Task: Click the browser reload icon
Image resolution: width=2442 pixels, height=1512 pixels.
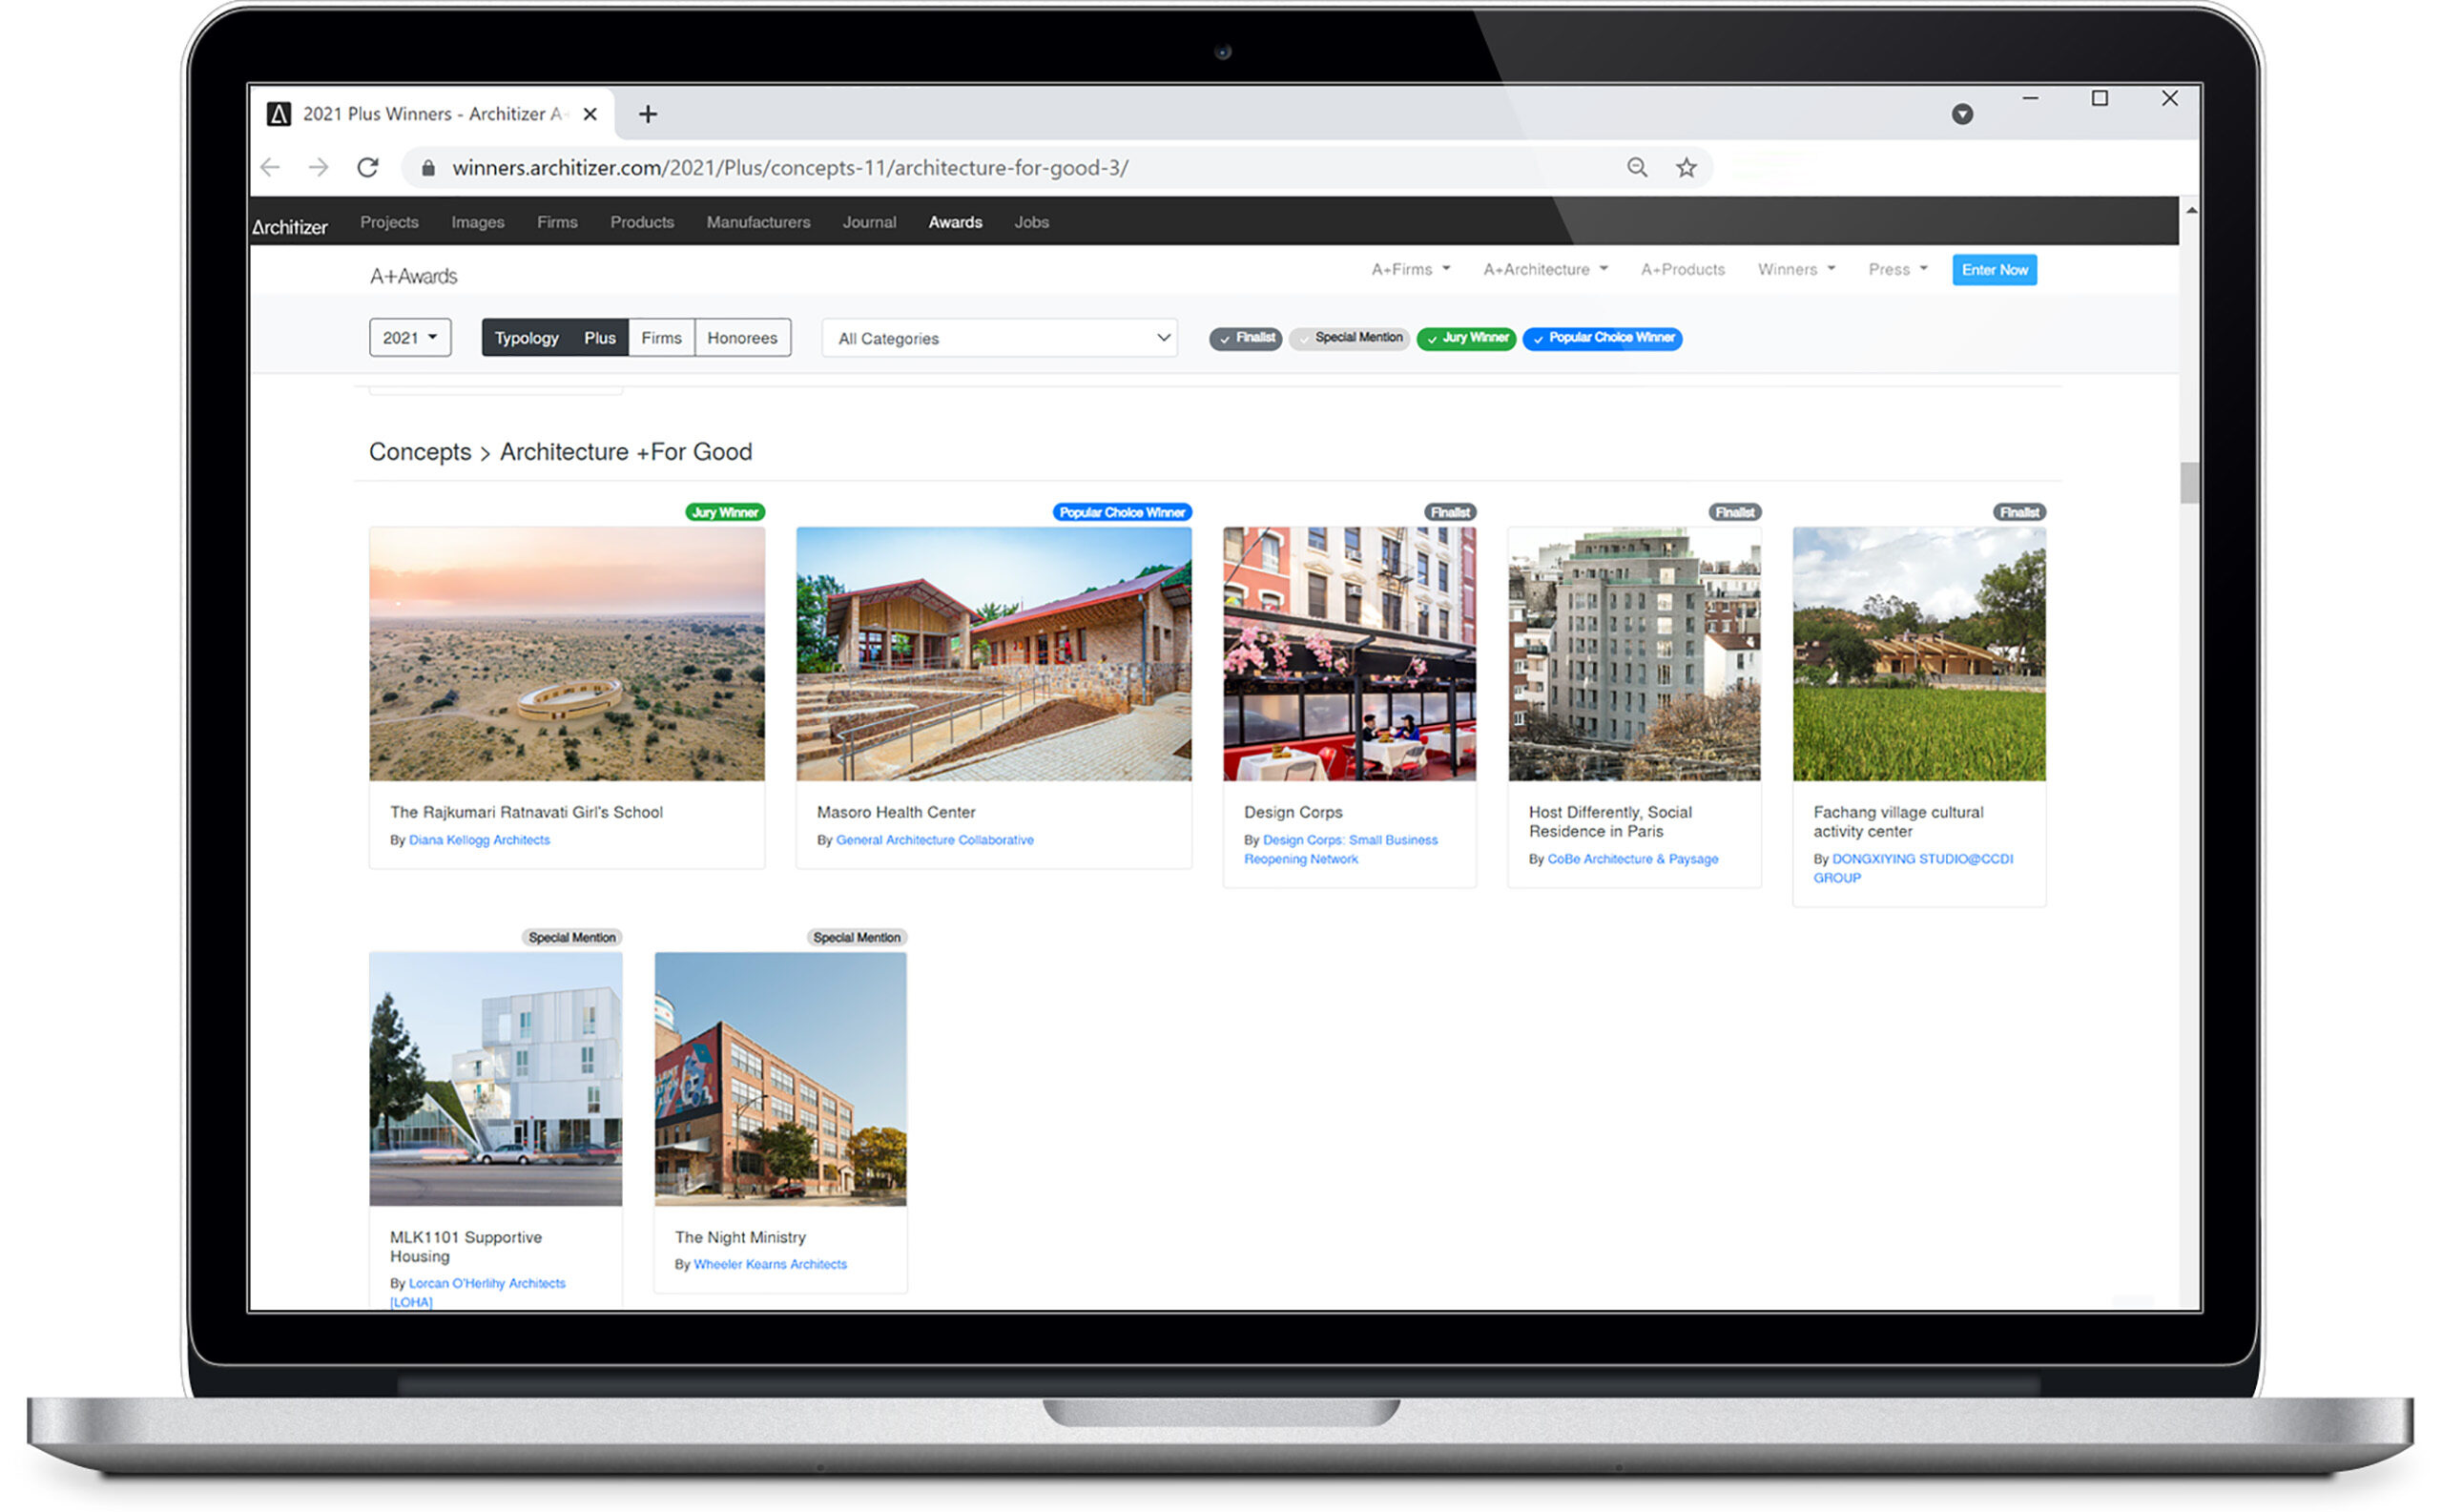Action: [x=367, y=168]
